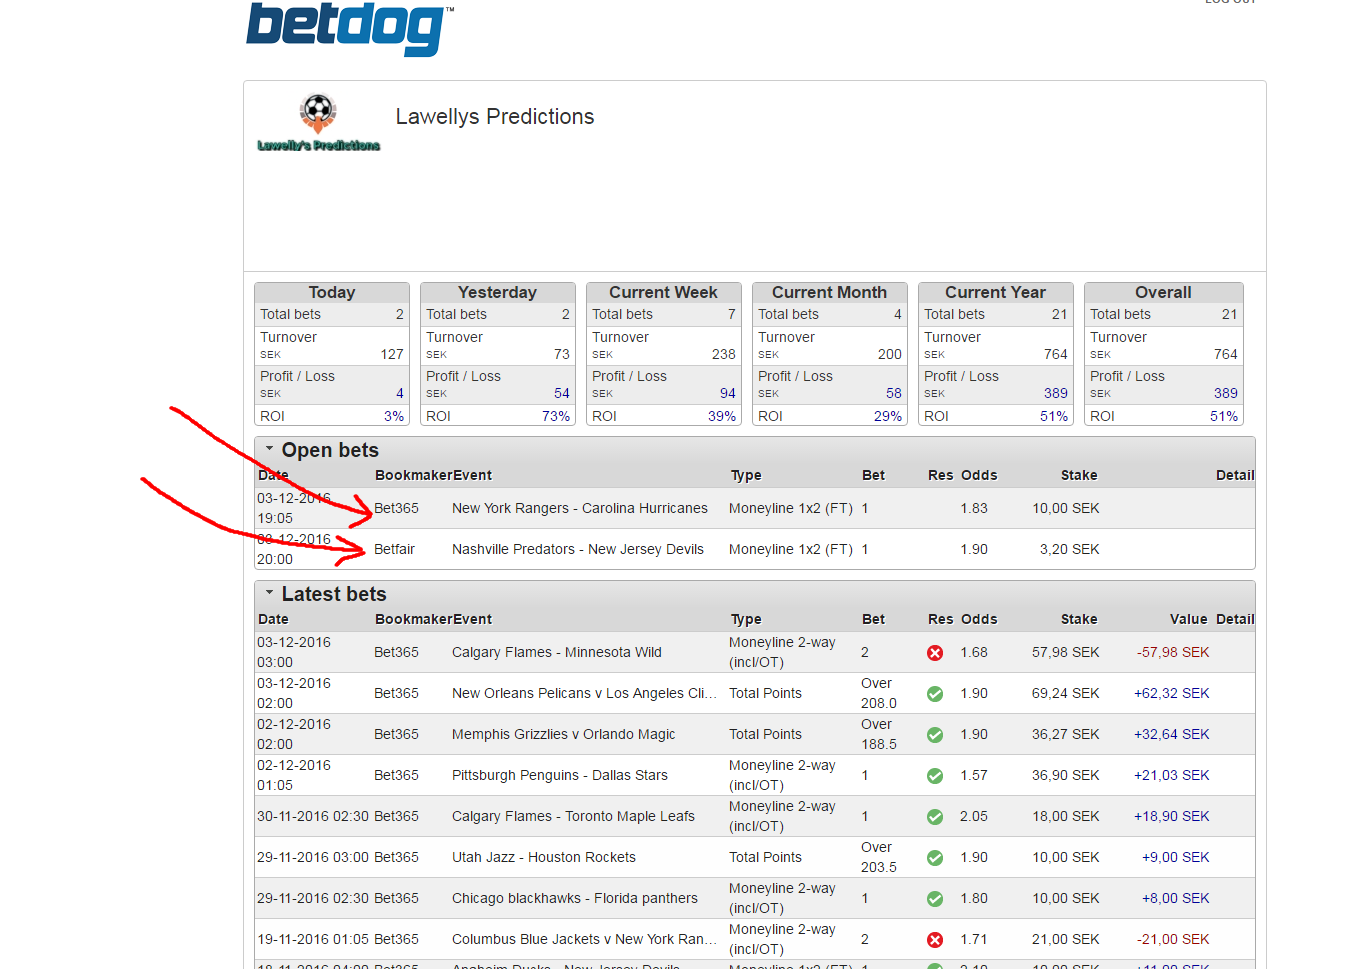Click the green result check for Pittsburgh Penguins - Dallas Stars
Image resolution: width=1359 pixels, height=969 pixels.
point(935,776)
